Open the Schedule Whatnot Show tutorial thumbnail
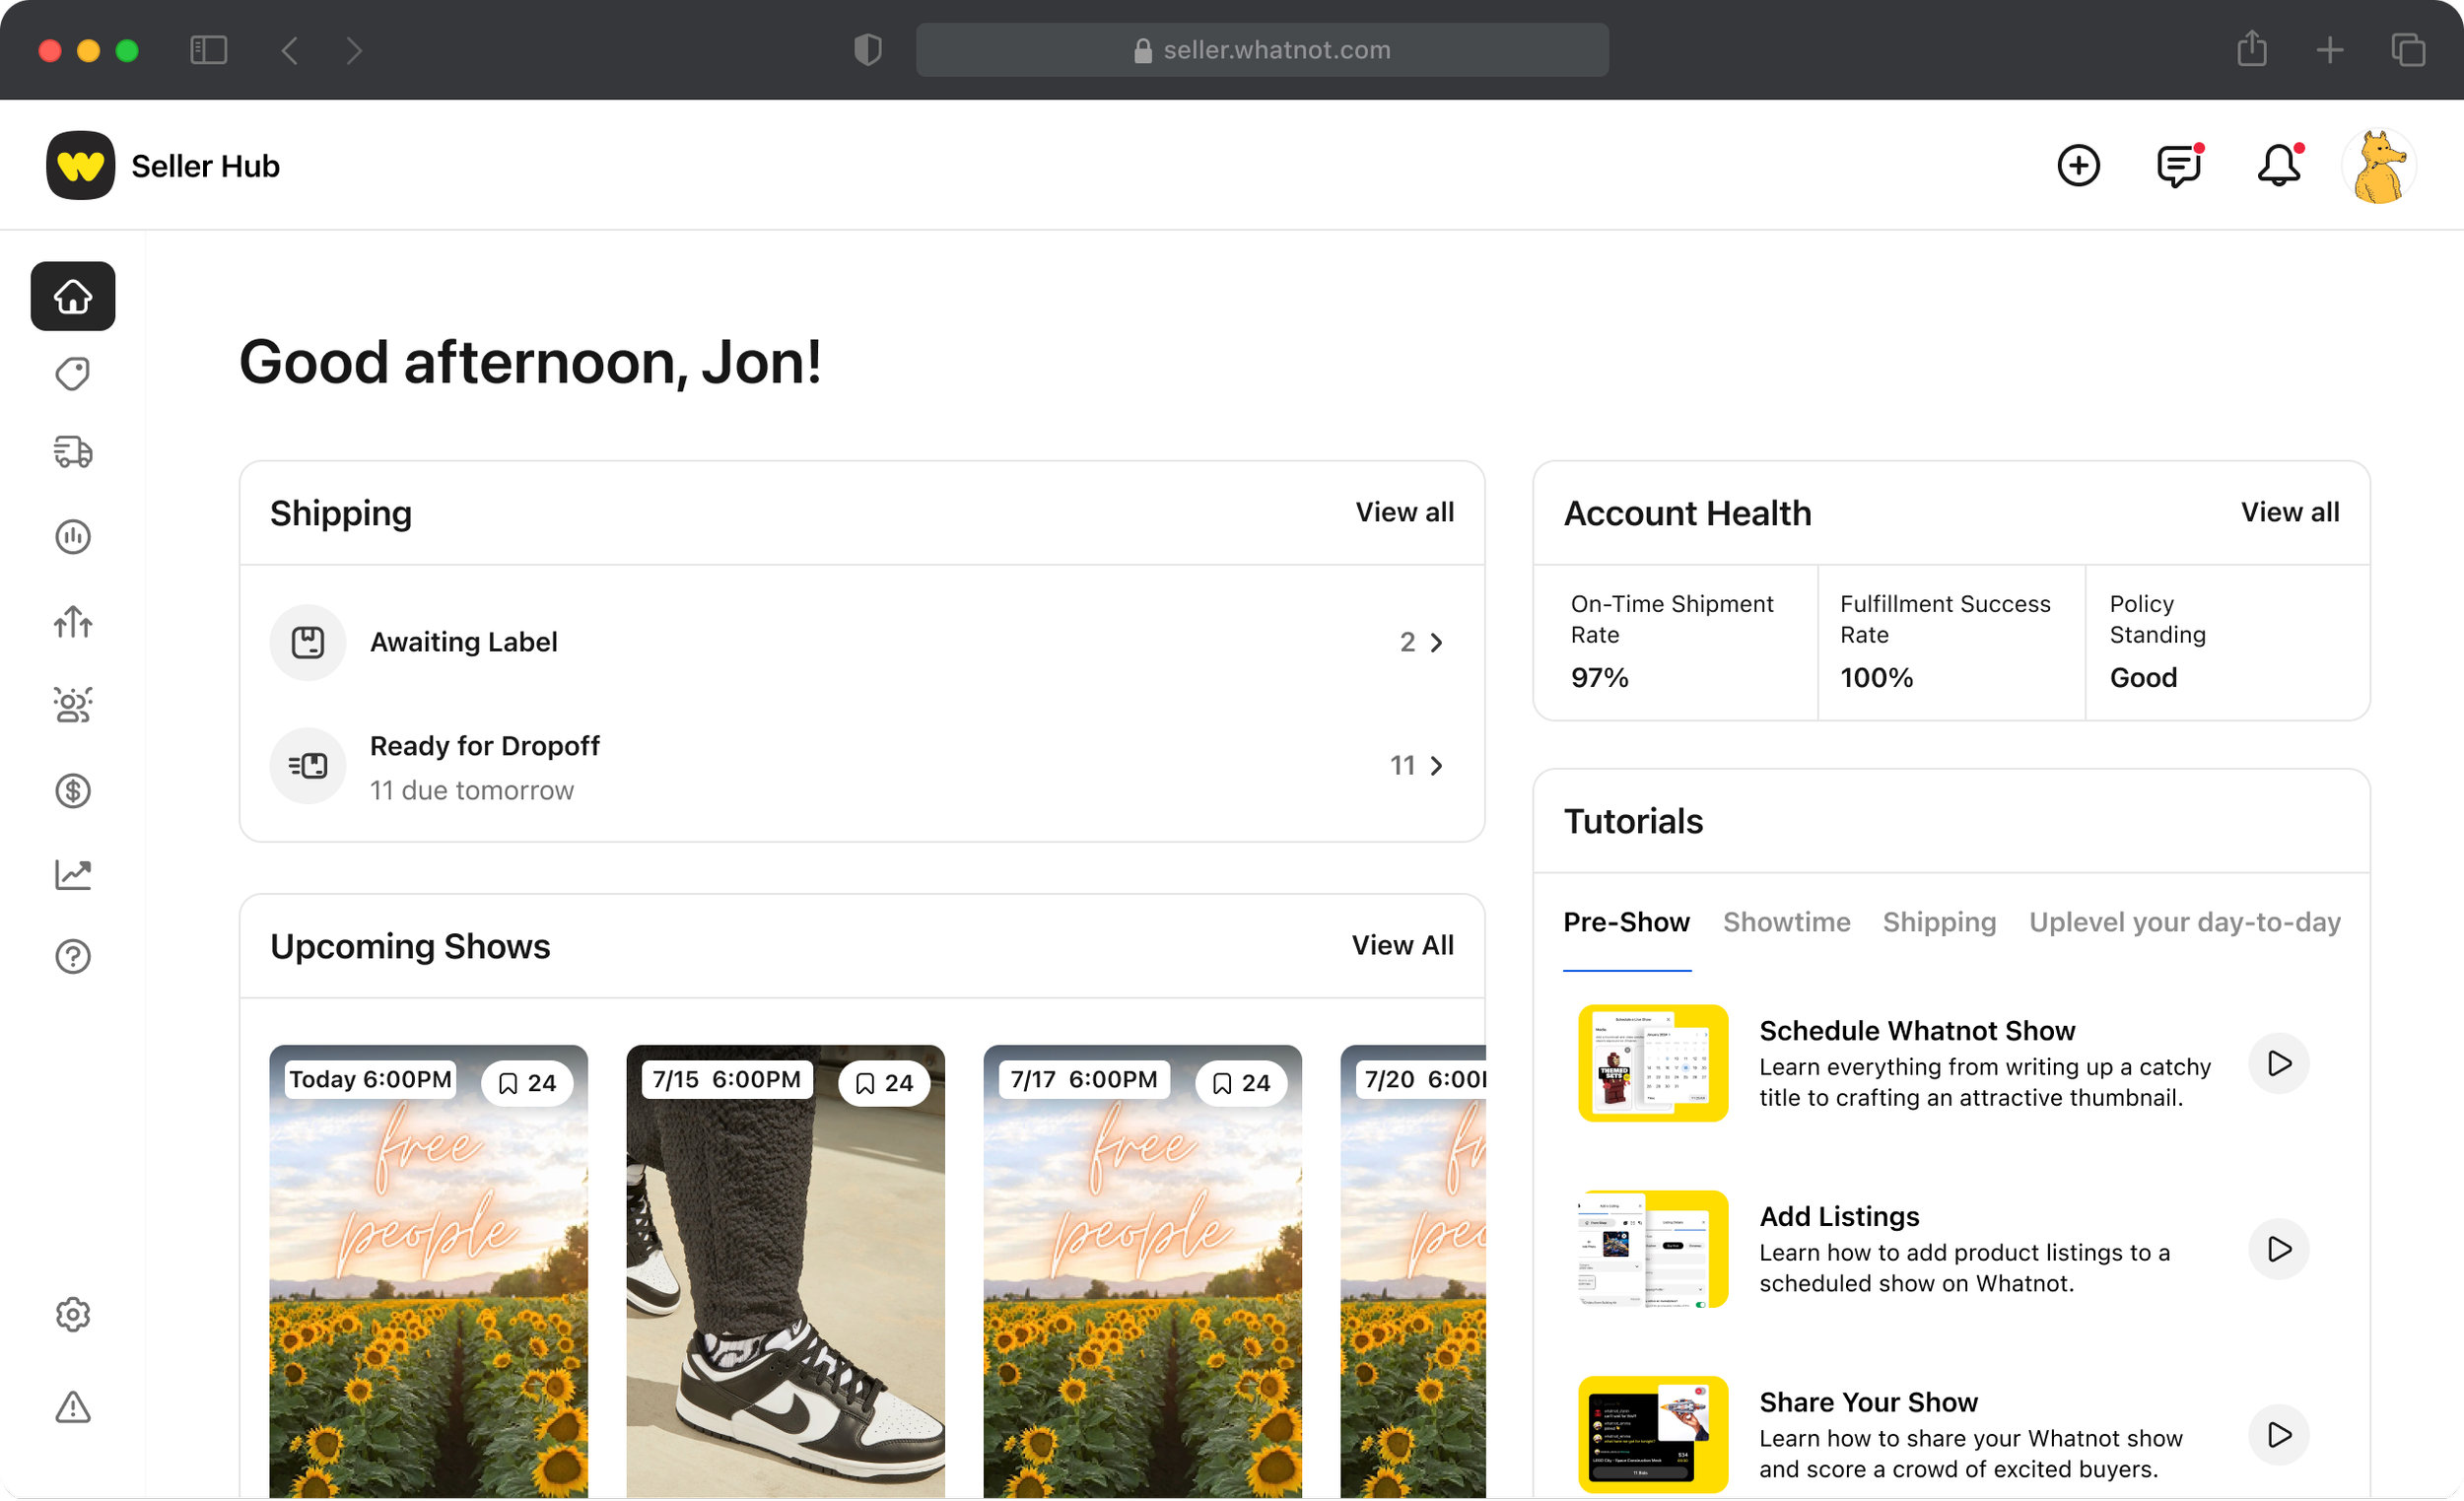2464x1501 pixels. tap(1652, 1063)
